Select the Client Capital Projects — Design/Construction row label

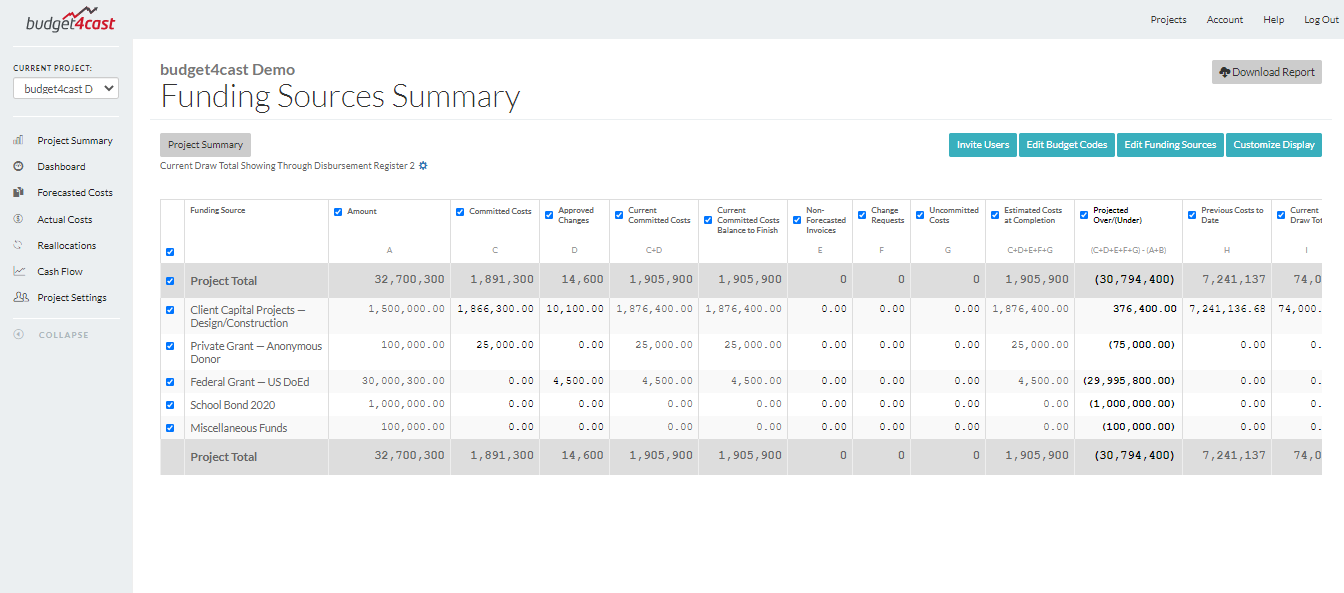click(248, 317)
